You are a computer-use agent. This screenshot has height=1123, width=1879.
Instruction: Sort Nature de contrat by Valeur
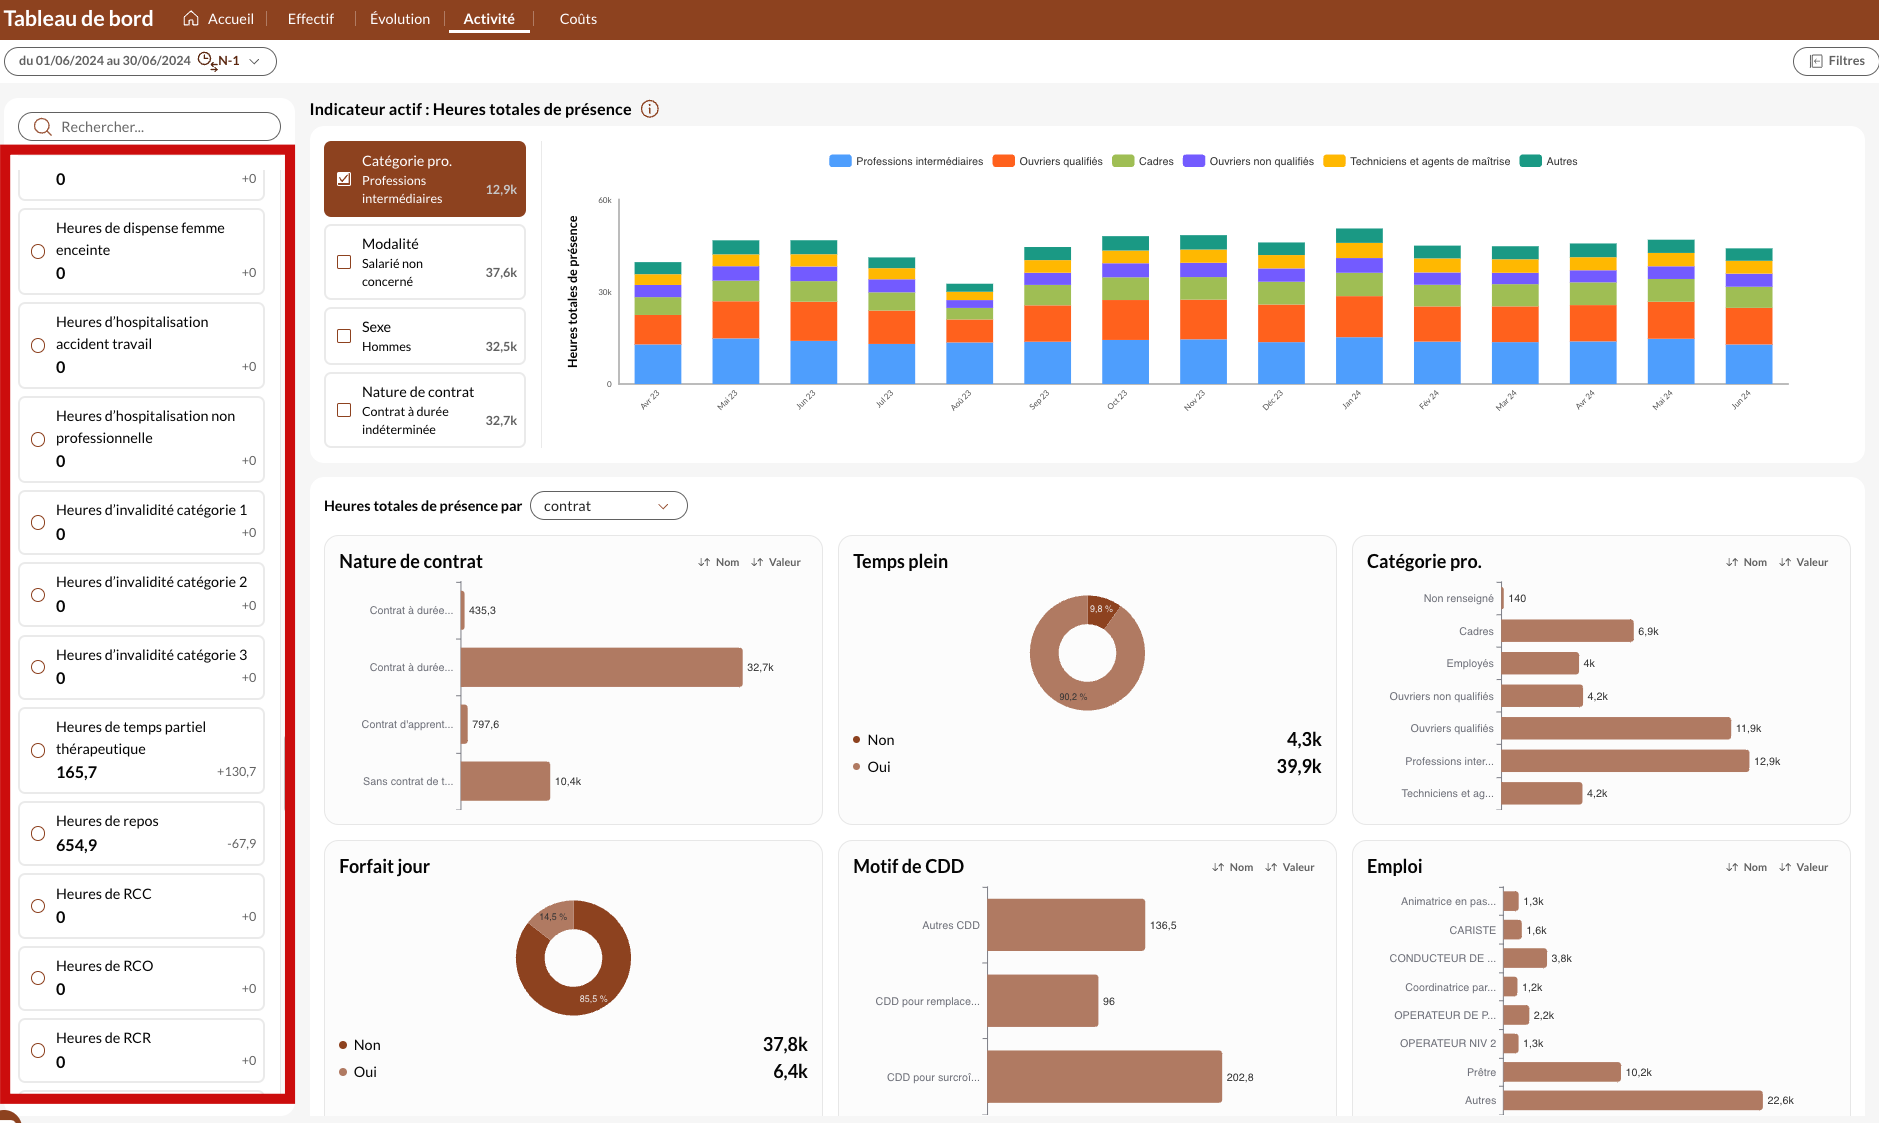click(x=776, y=562)
